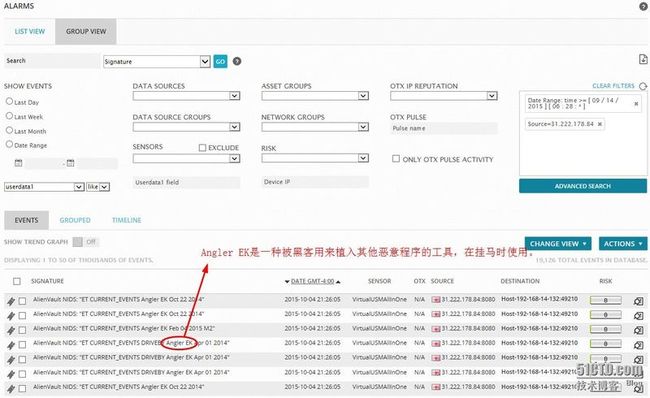Check the first event row checkbox
Screen dimensions: 650x398
pyautogui.click(x=22, y=301)
